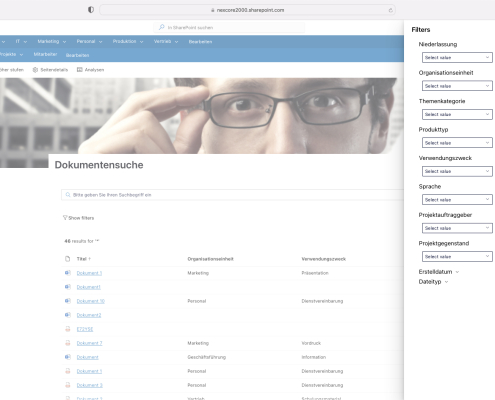495x400 pixels.
Task: Open the Dokument2 link
Action: (89, 315)
